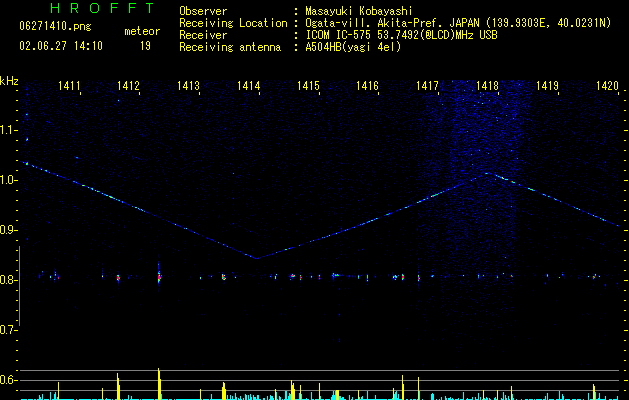Image resolution: width=629 pixels, height=400 pixels.
Task: Click the 1.0 frequency axis label
Action: coord(8,180)
